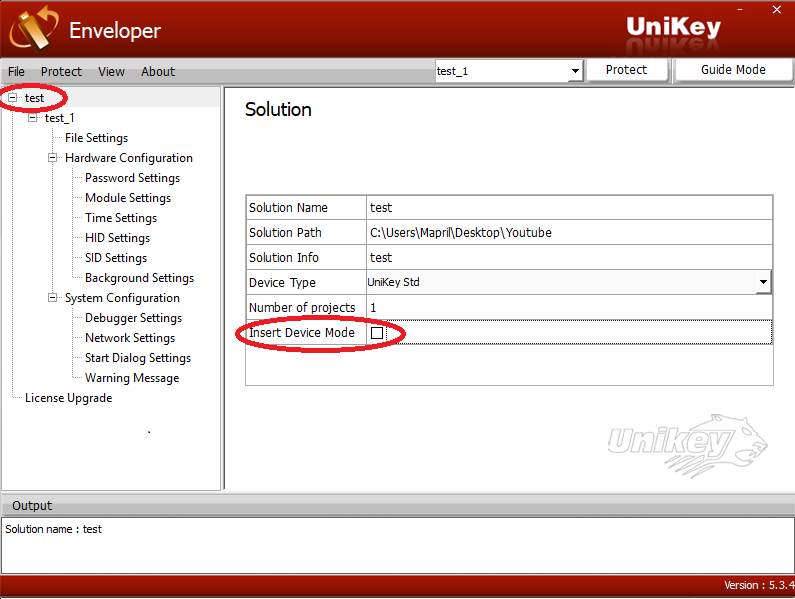The image size is (795, 599).
Task: Select the test solution in the tree
Action: (x=34, y=98)
